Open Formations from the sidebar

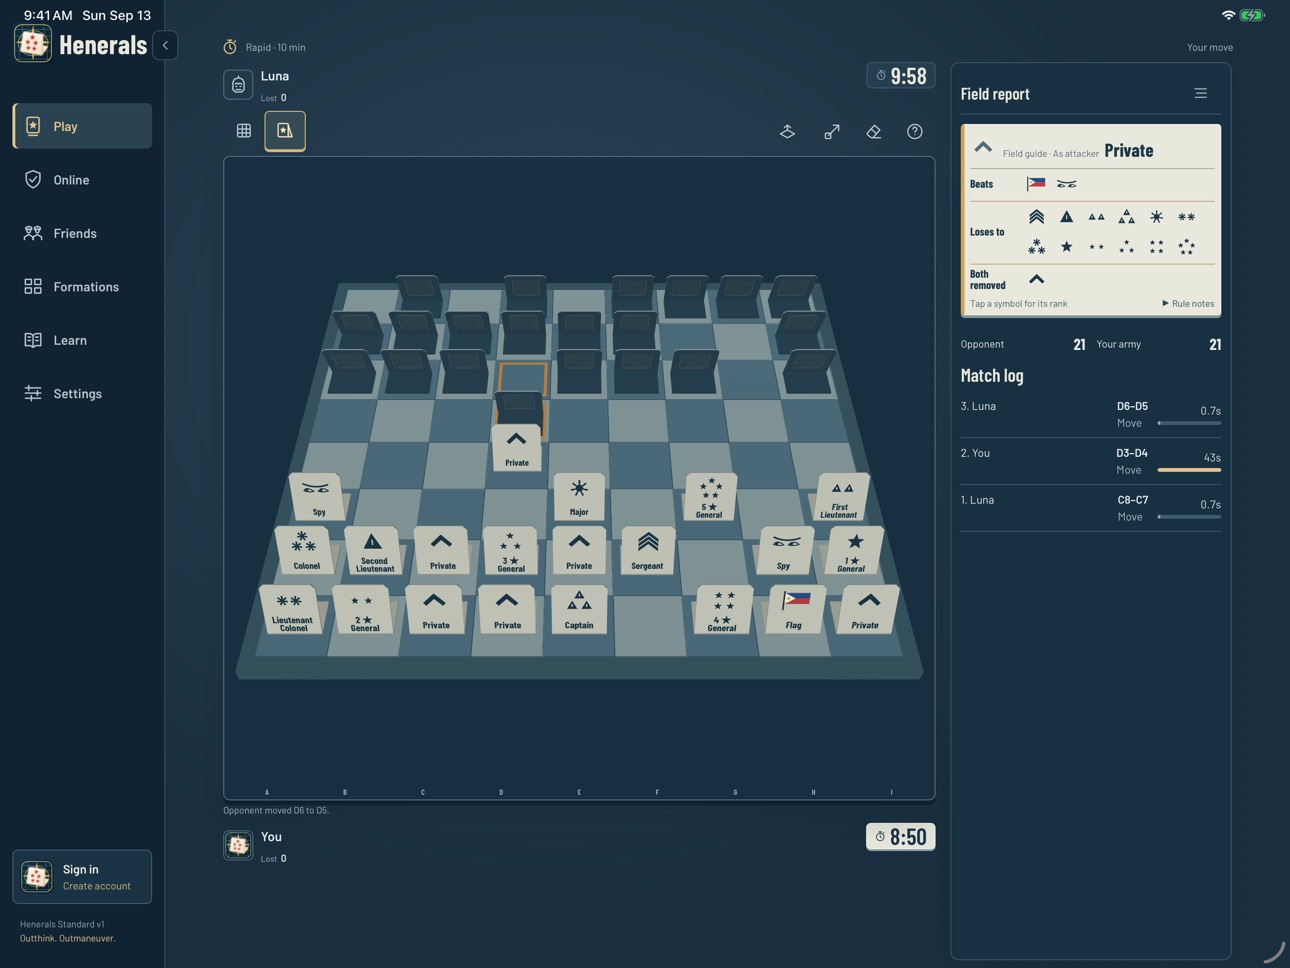tap(82, 287)
